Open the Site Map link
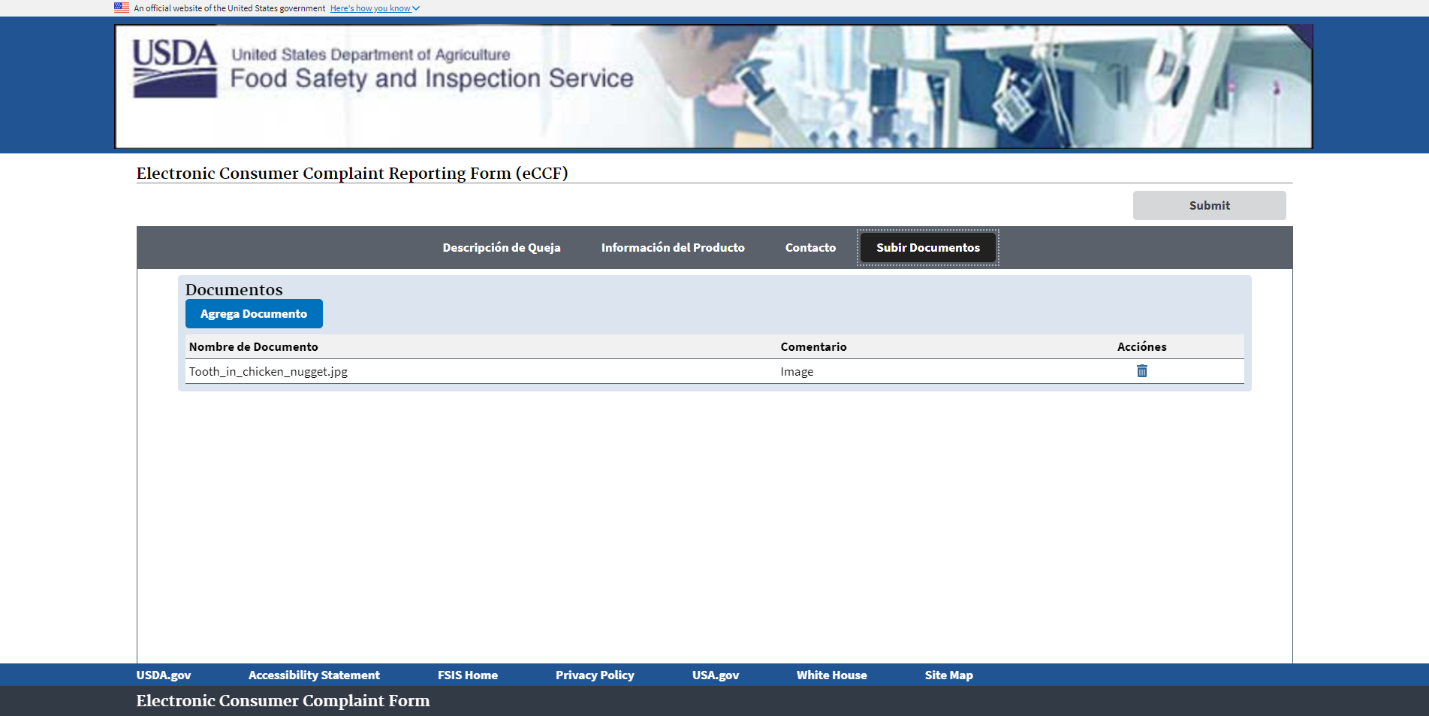Image resolution: width=1429 pixels, height=716 pixels. 949,675
